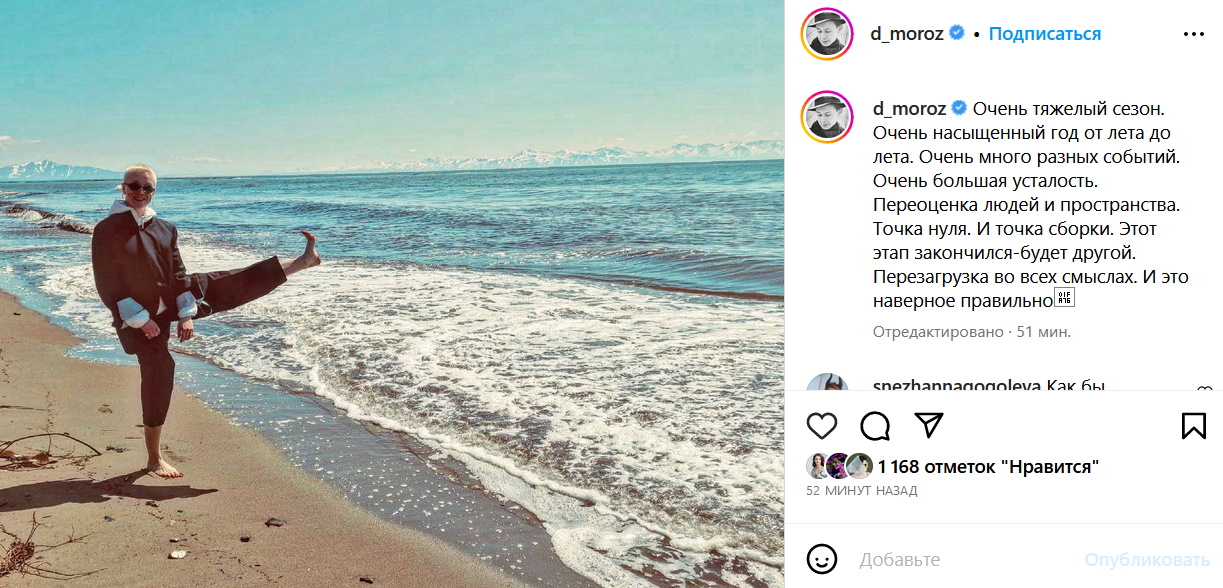Save post with the bookmark icon
1223x588 pixels.
[x=1193, y=426]
